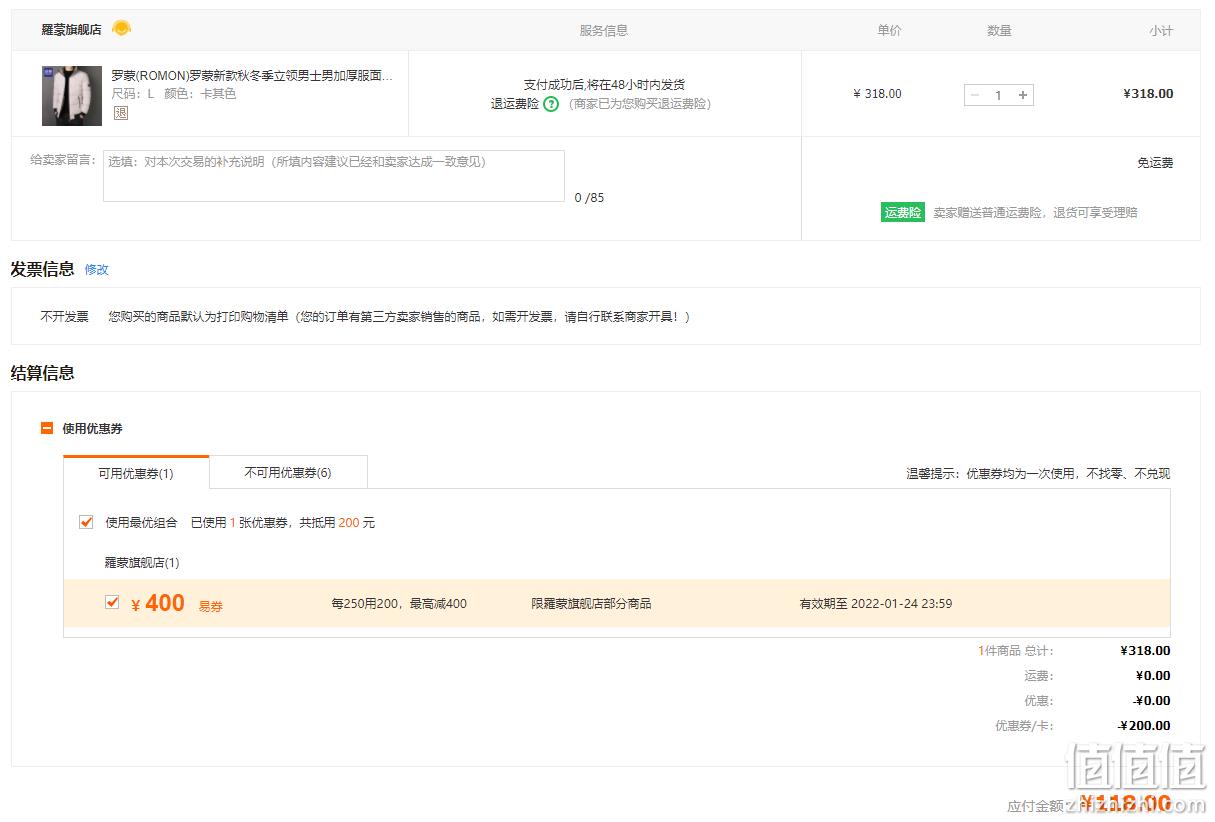
Task: Click the green question mark beside 退运费险
Action: coord(551,103)
